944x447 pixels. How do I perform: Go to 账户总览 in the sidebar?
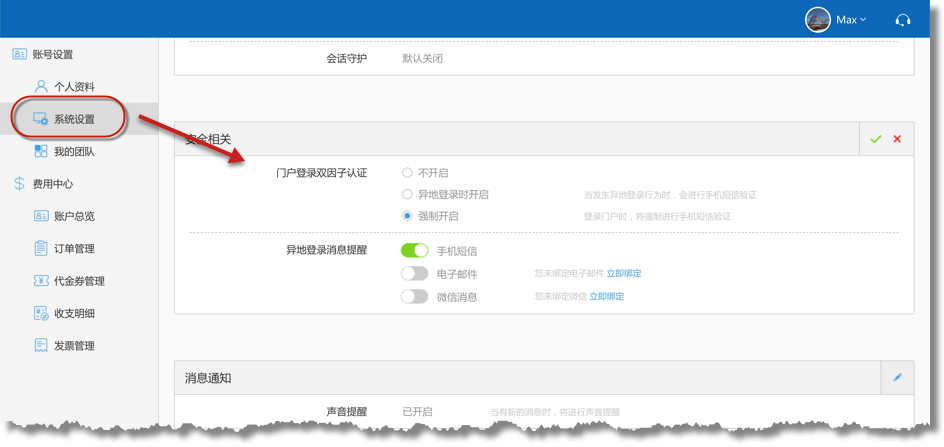pos(74,216)
